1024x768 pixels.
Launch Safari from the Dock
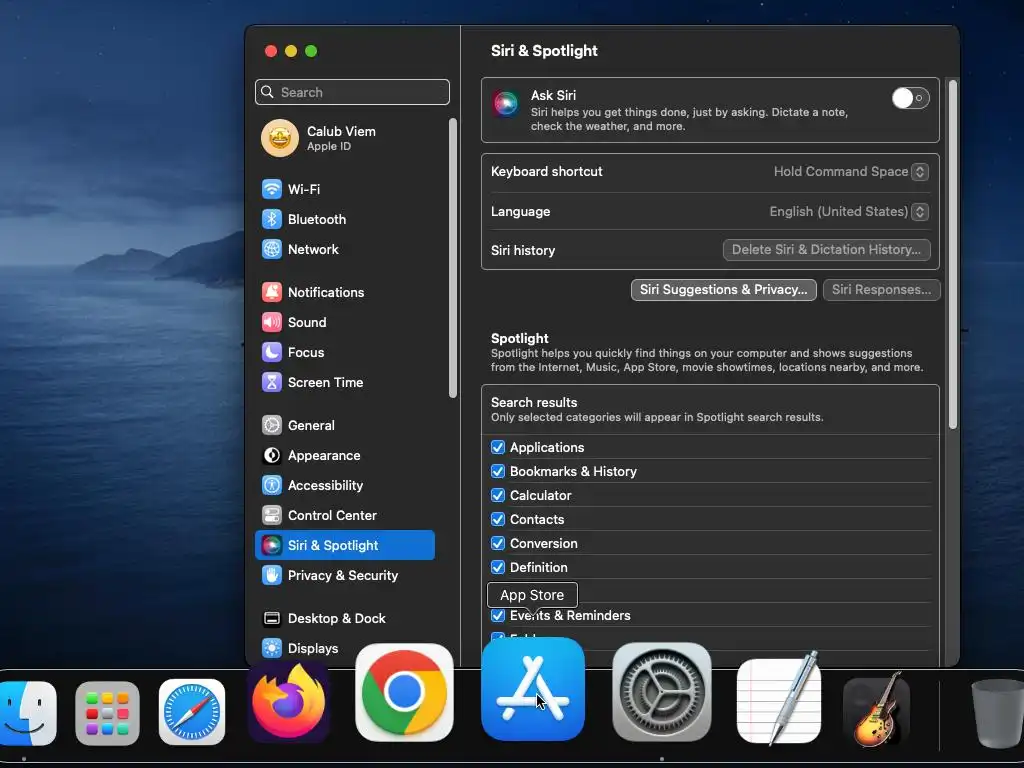(192, 712)
